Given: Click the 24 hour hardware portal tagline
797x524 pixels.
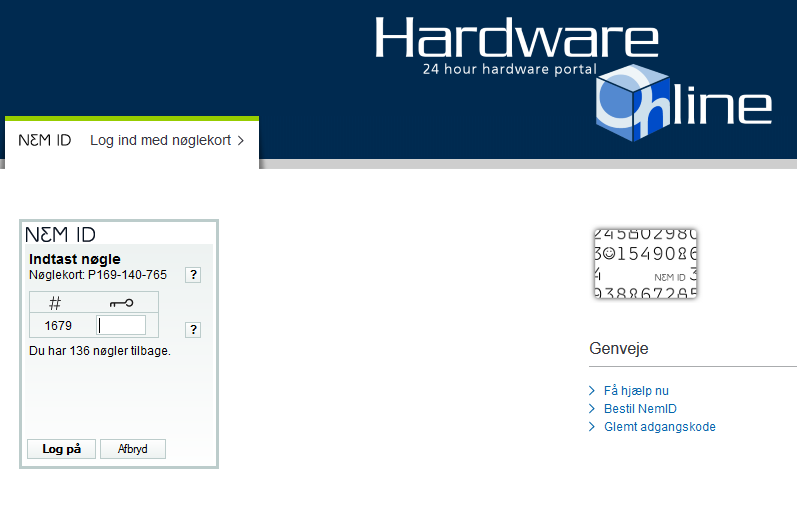Looking at the screenshot, I should [510, 69].
